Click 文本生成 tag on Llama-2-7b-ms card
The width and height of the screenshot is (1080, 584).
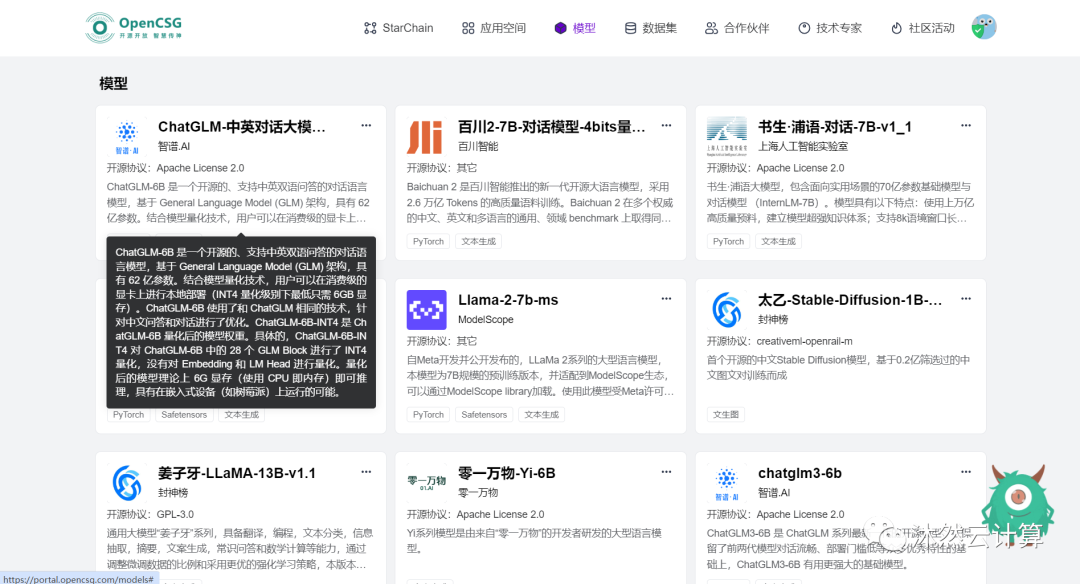click(x=541, y=415)
